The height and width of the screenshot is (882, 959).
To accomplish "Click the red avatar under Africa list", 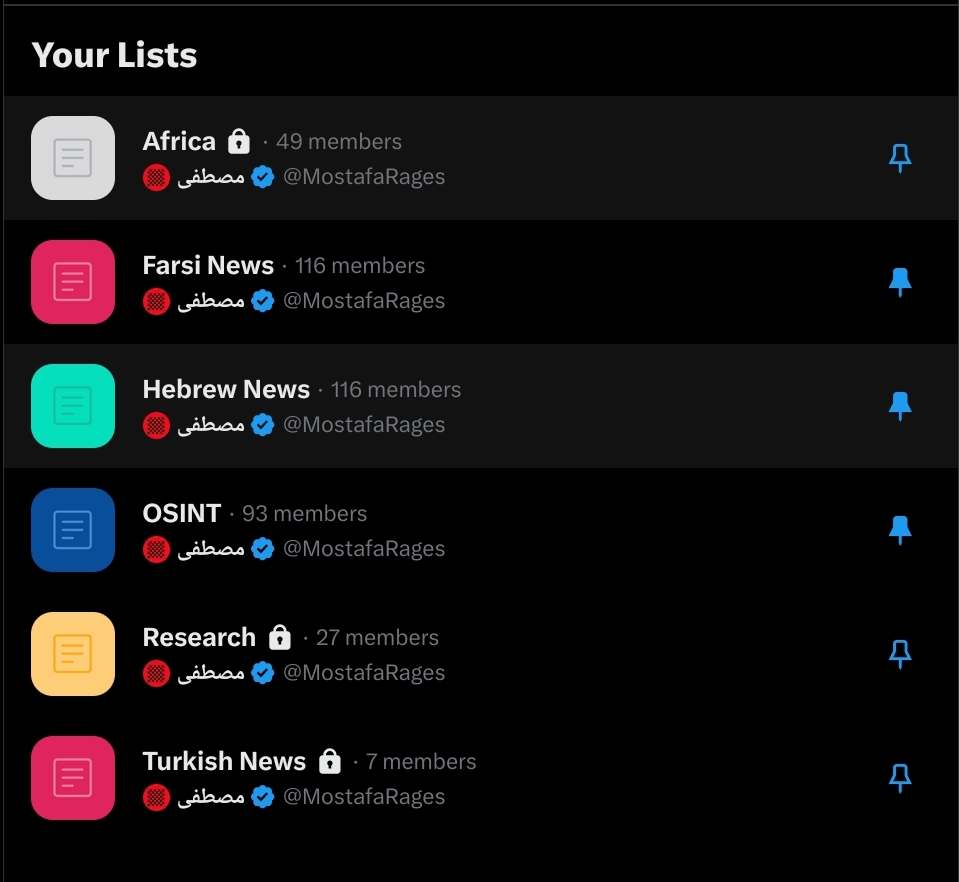I will 156,177.
